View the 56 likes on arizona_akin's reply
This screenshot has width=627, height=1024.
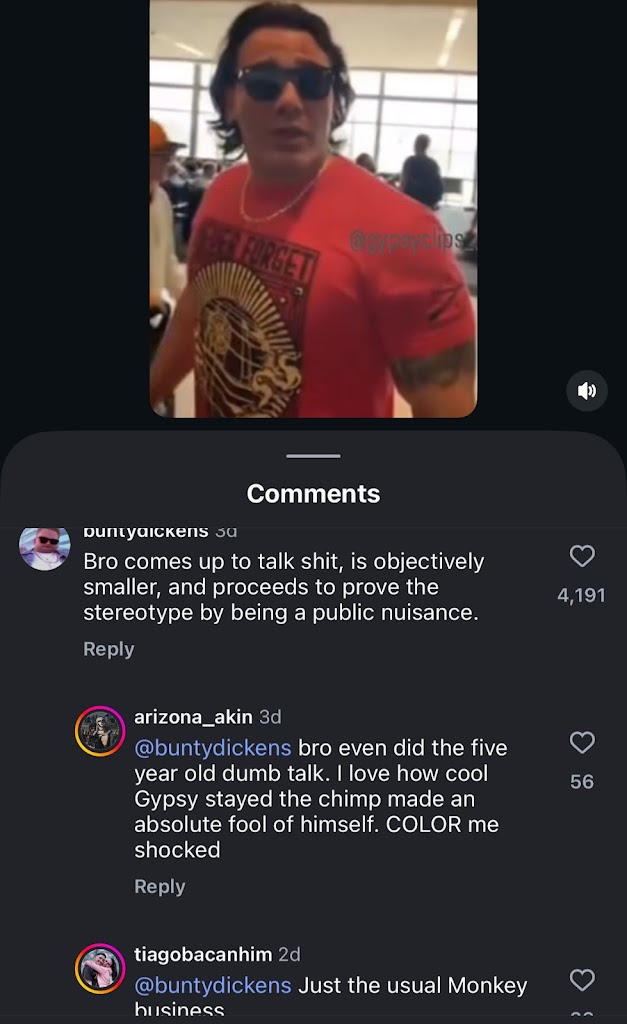click(582, 781)
